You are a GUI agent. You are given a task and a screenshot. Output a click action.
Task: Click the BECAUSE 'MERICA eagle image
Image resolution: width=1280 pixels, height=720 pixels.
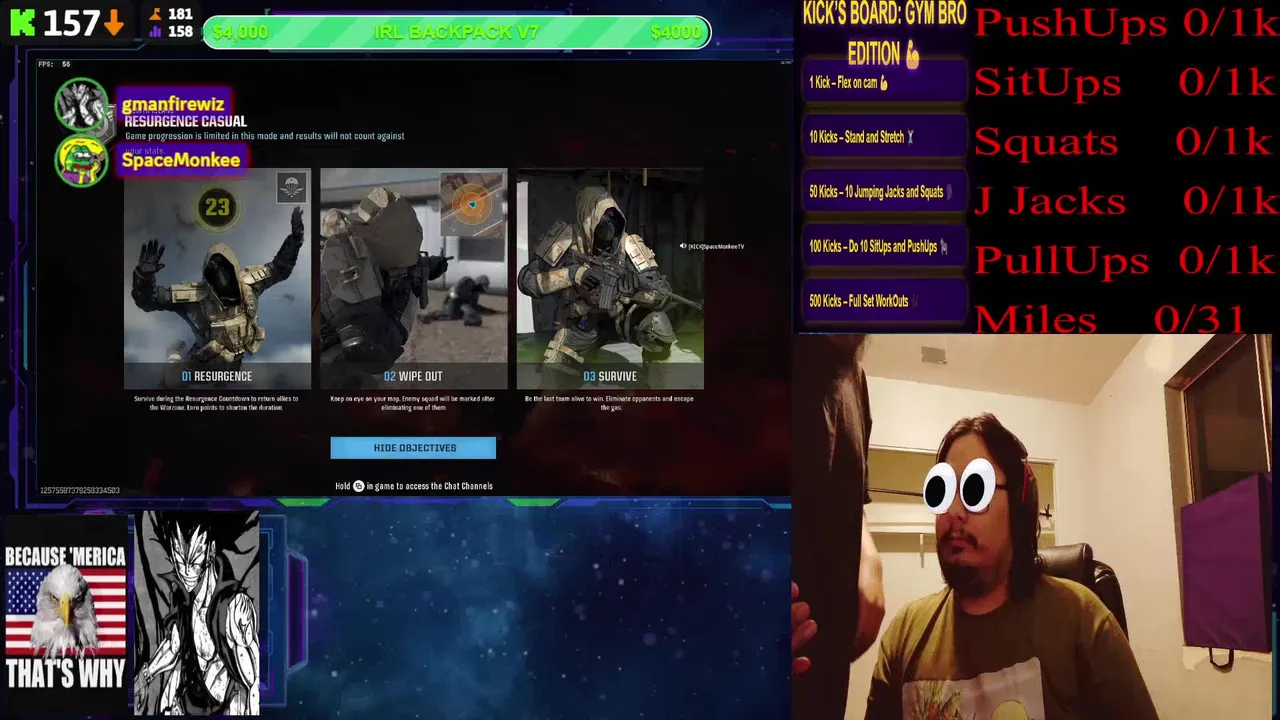[x=65, y=617]
